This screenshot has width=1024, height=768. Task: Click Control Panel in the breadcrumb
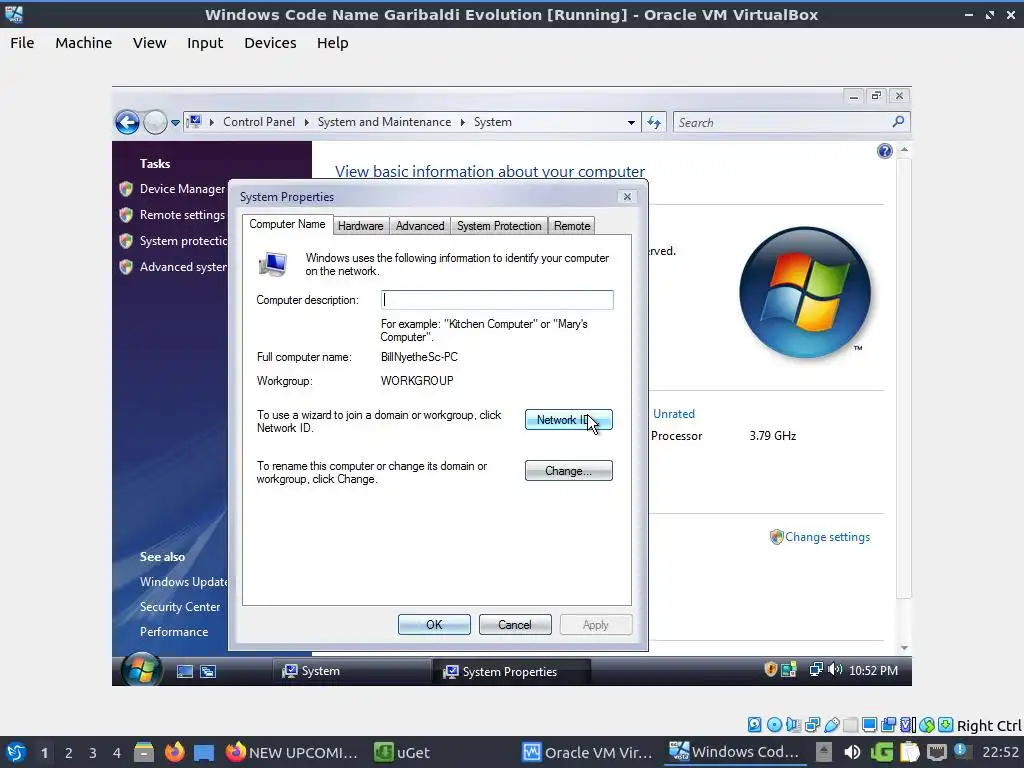pos(259,122)
